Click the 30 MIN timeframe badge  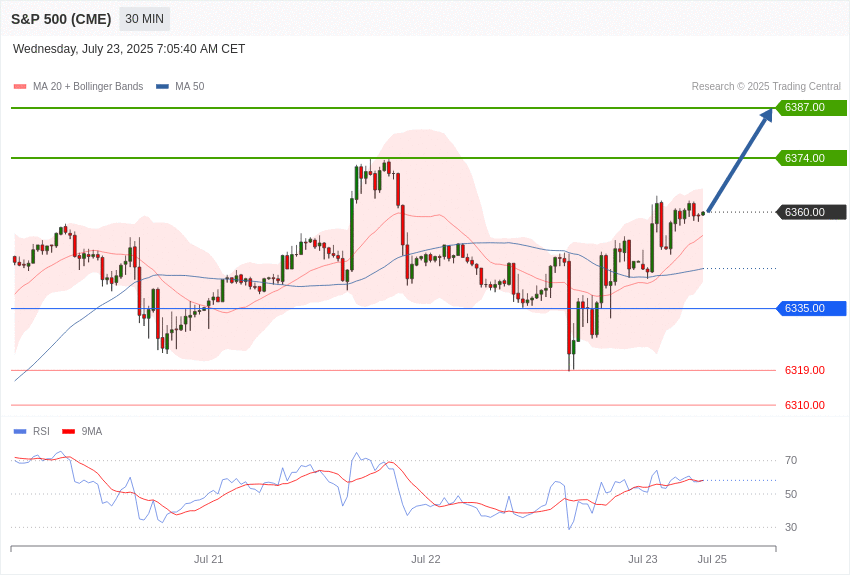tap(144, 19)
